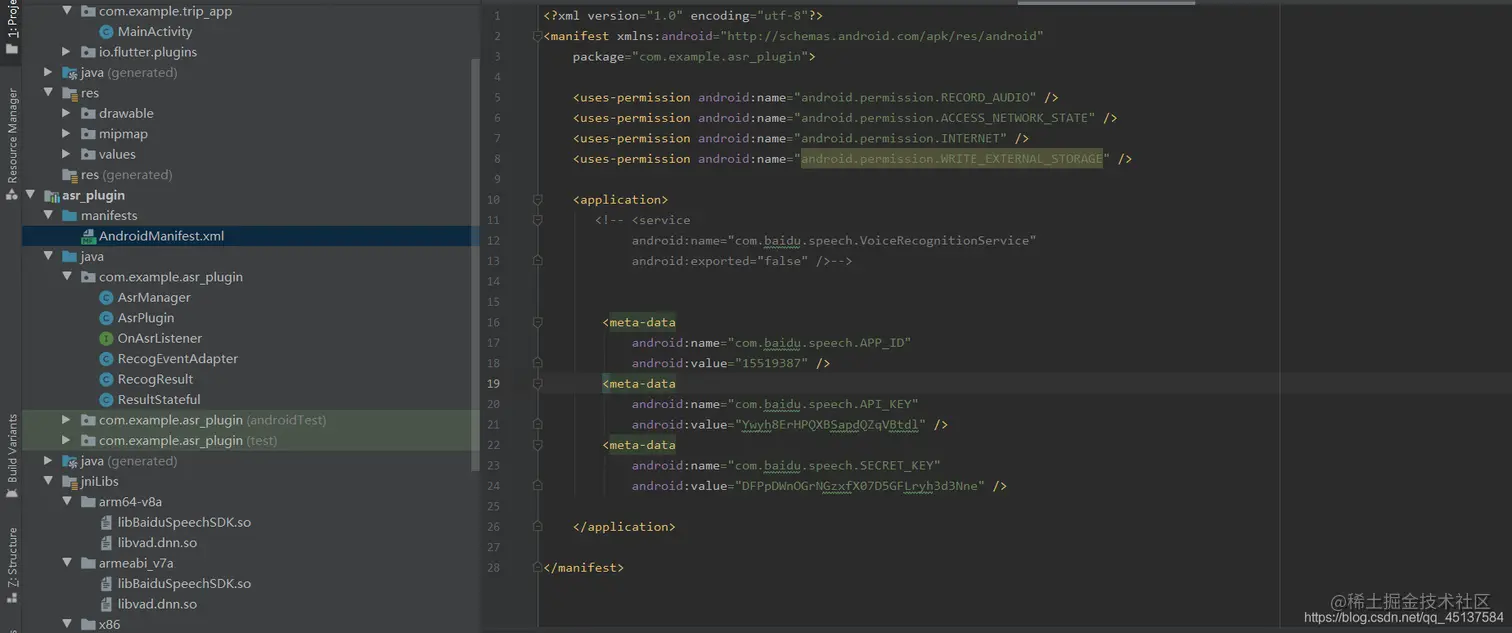Click fold end marker at line 13

[538, 261]
